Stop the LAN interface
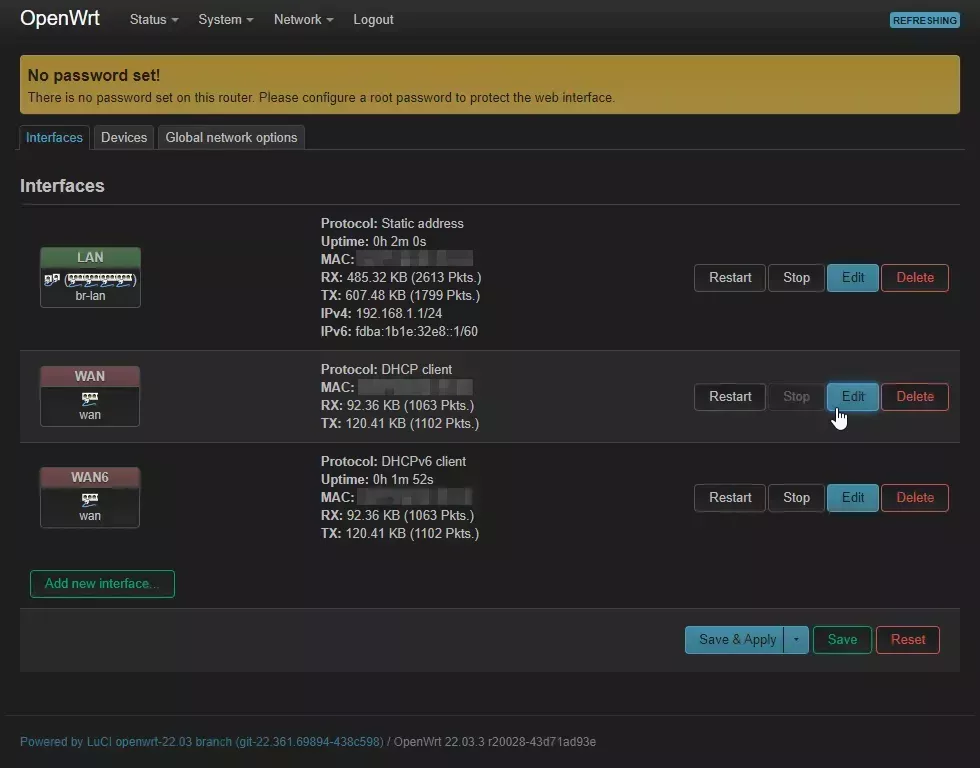Screen dimensions: 980x768 (x=796, y=277)
